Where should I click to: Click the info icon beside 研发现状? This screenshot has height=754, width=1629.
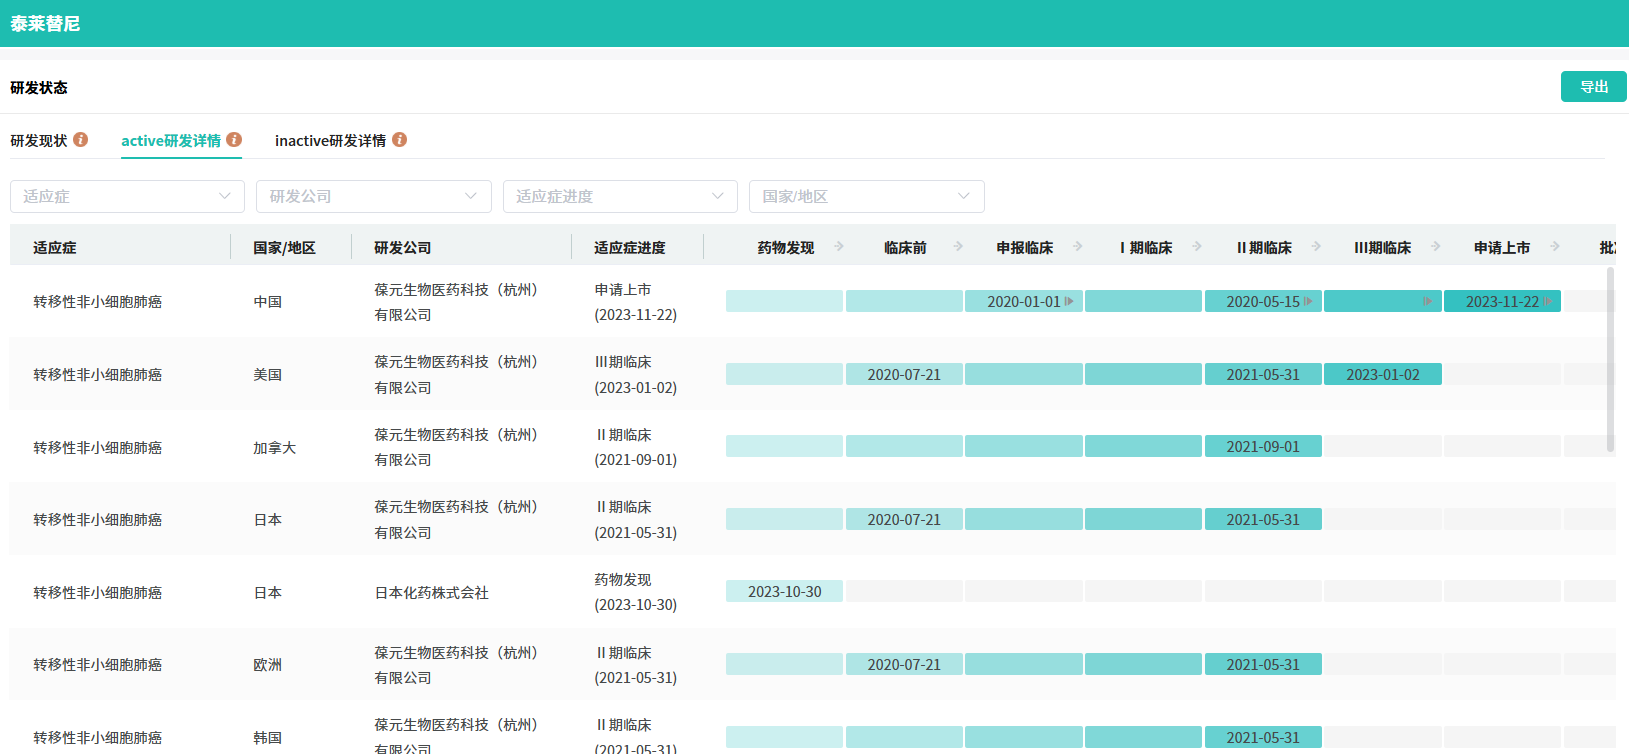tap(81, 140)
